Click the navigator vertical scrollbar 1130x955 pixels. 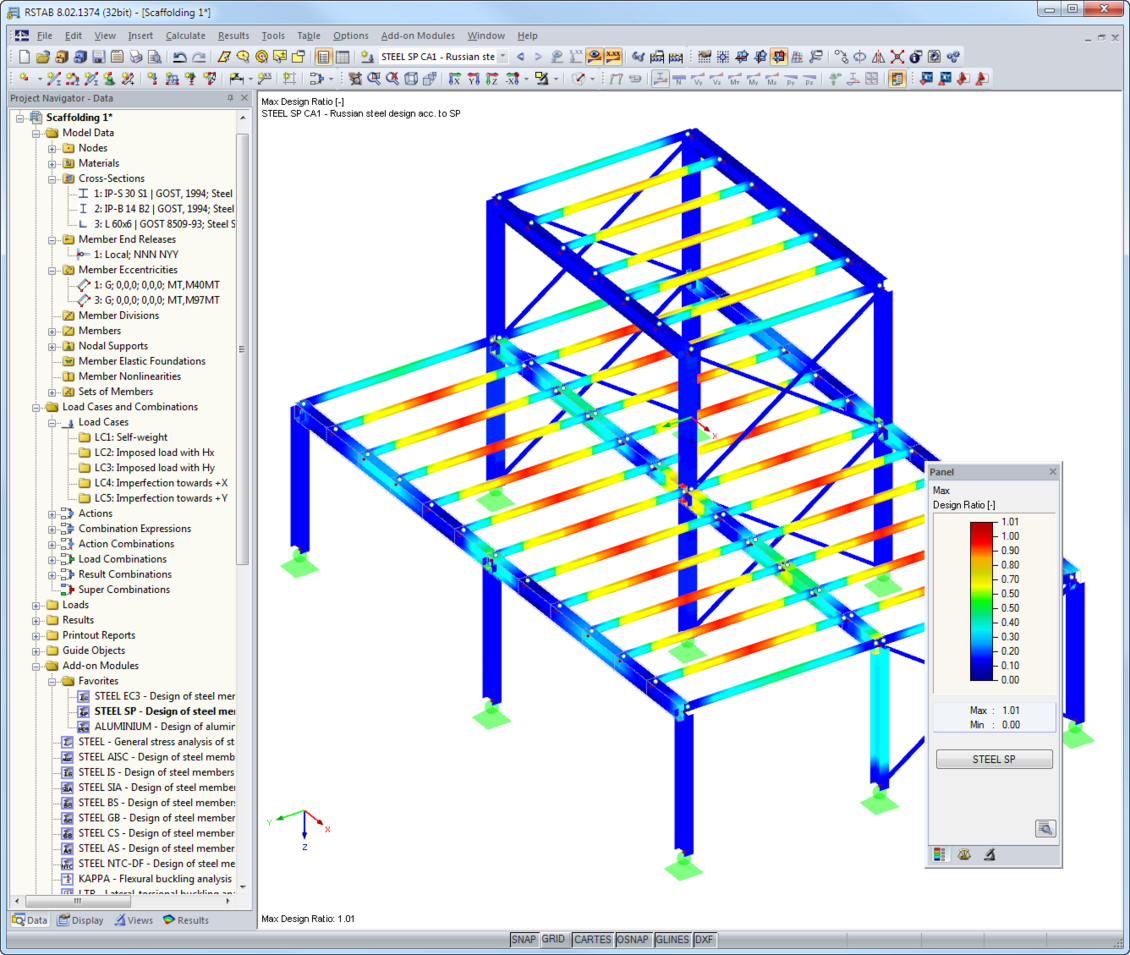[x=243, y=350]
